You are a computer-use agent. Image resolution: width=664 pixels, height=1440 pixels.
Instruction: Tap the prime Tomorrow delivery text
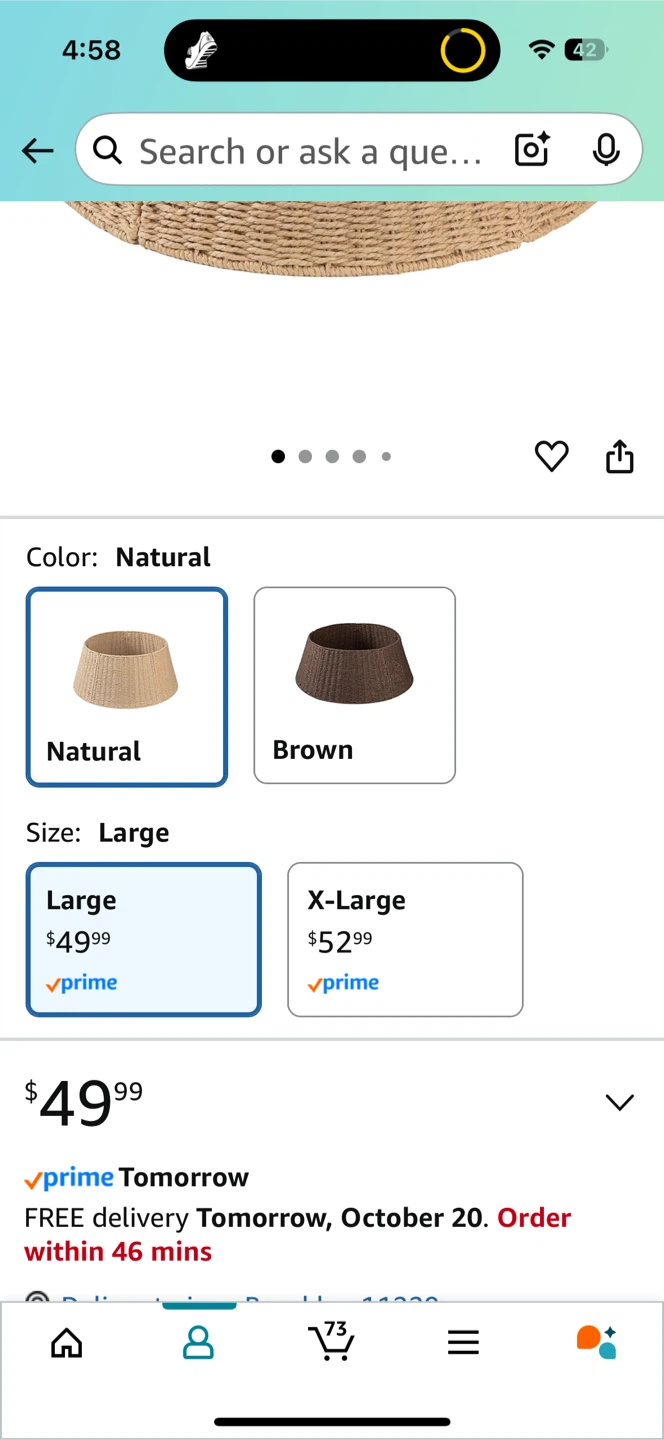pos(136,1178)
